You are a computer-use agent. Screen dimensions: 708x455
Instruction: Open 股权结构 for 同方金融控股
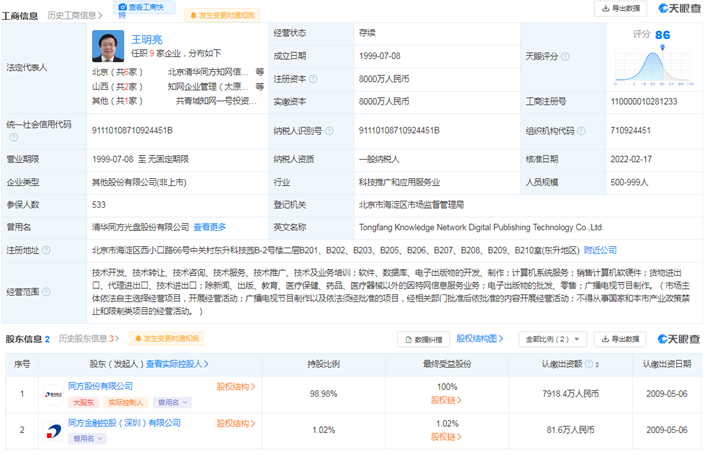click(x=236, y=423)
